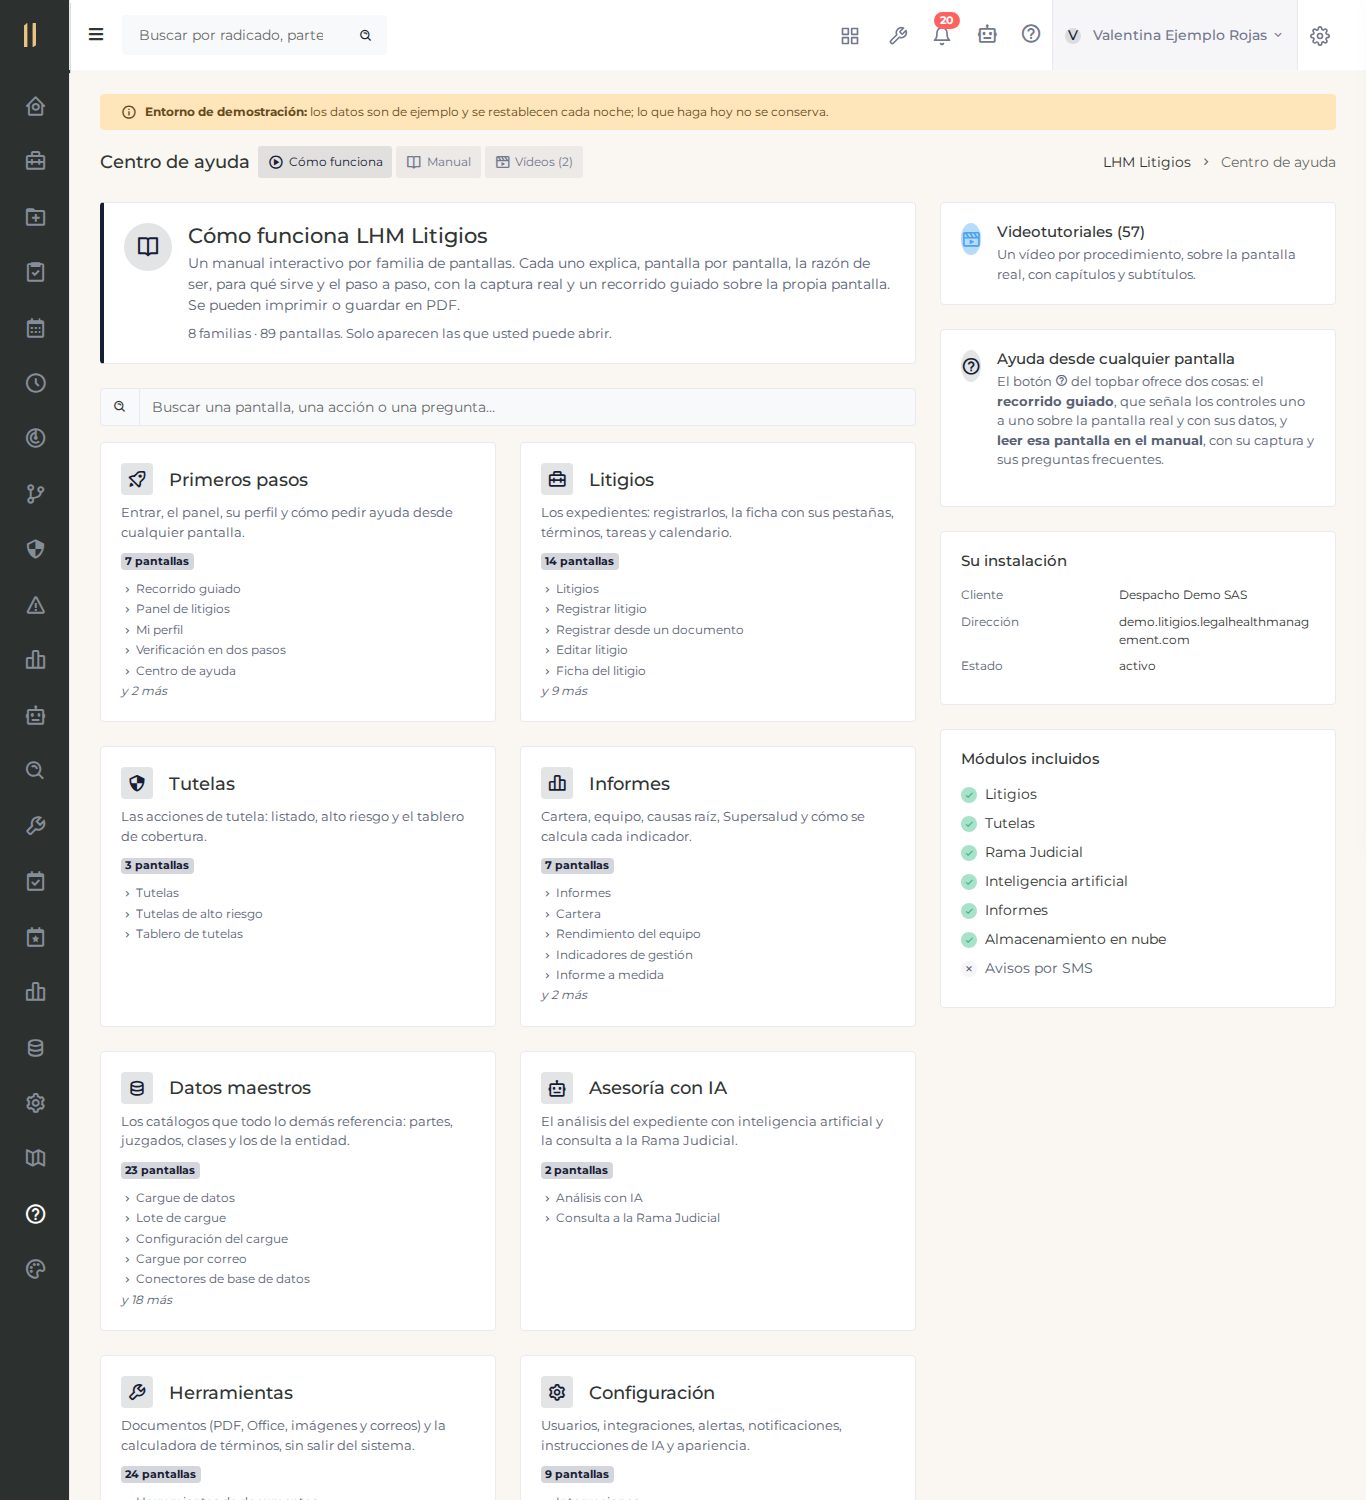The image size is (1366, 1500).
Task: Open the shield tutelas icon in sidebar
Action: pyautogui.click(x=35, y=549)
